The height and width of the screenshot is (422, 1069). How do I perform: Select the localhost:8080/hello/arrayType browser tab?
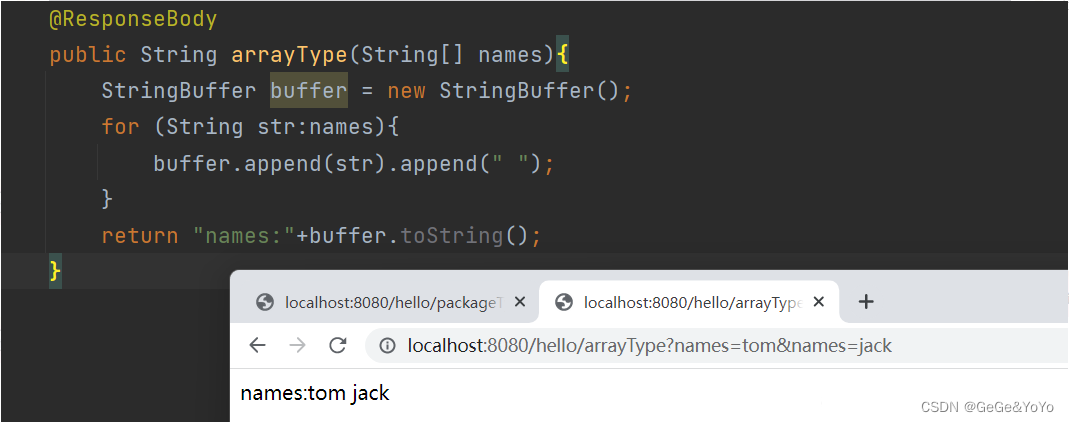click(x=689, y=302)
